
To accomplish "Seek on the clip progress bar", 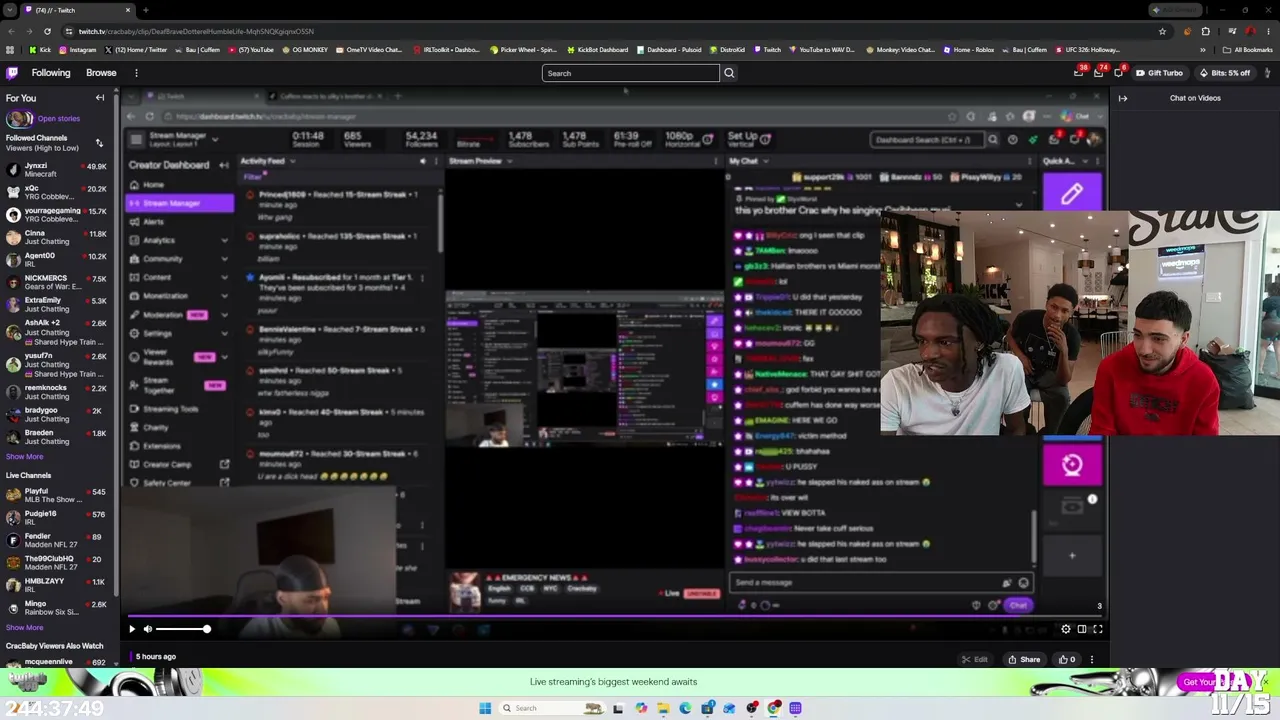I will tap(615, 617).
